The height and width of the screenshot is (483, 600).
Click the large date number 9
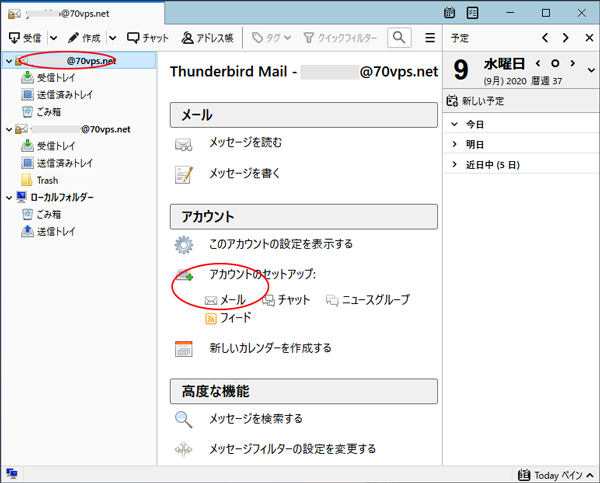pos(461,70)
